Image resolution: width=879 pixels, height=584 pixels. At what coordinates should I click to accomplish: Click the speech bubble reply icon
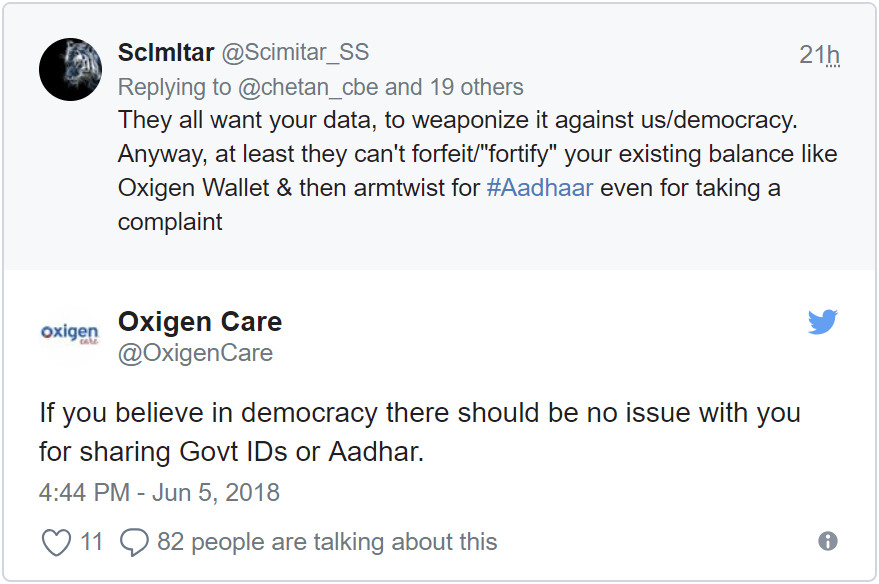tap(134, 542)
